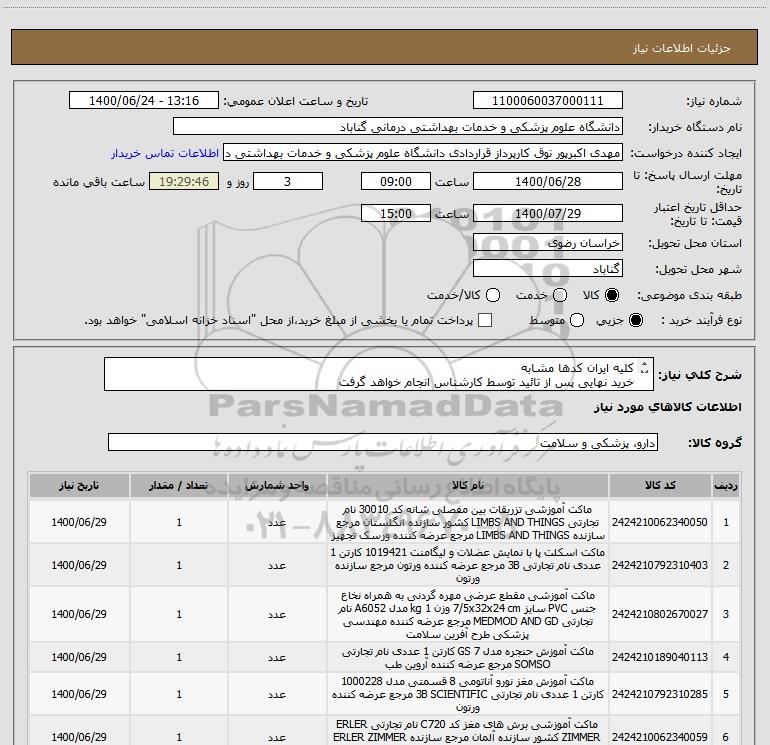Viewport: 770px width, 745px height.
Task: Open the buyer contact information link
Action: 165,153
